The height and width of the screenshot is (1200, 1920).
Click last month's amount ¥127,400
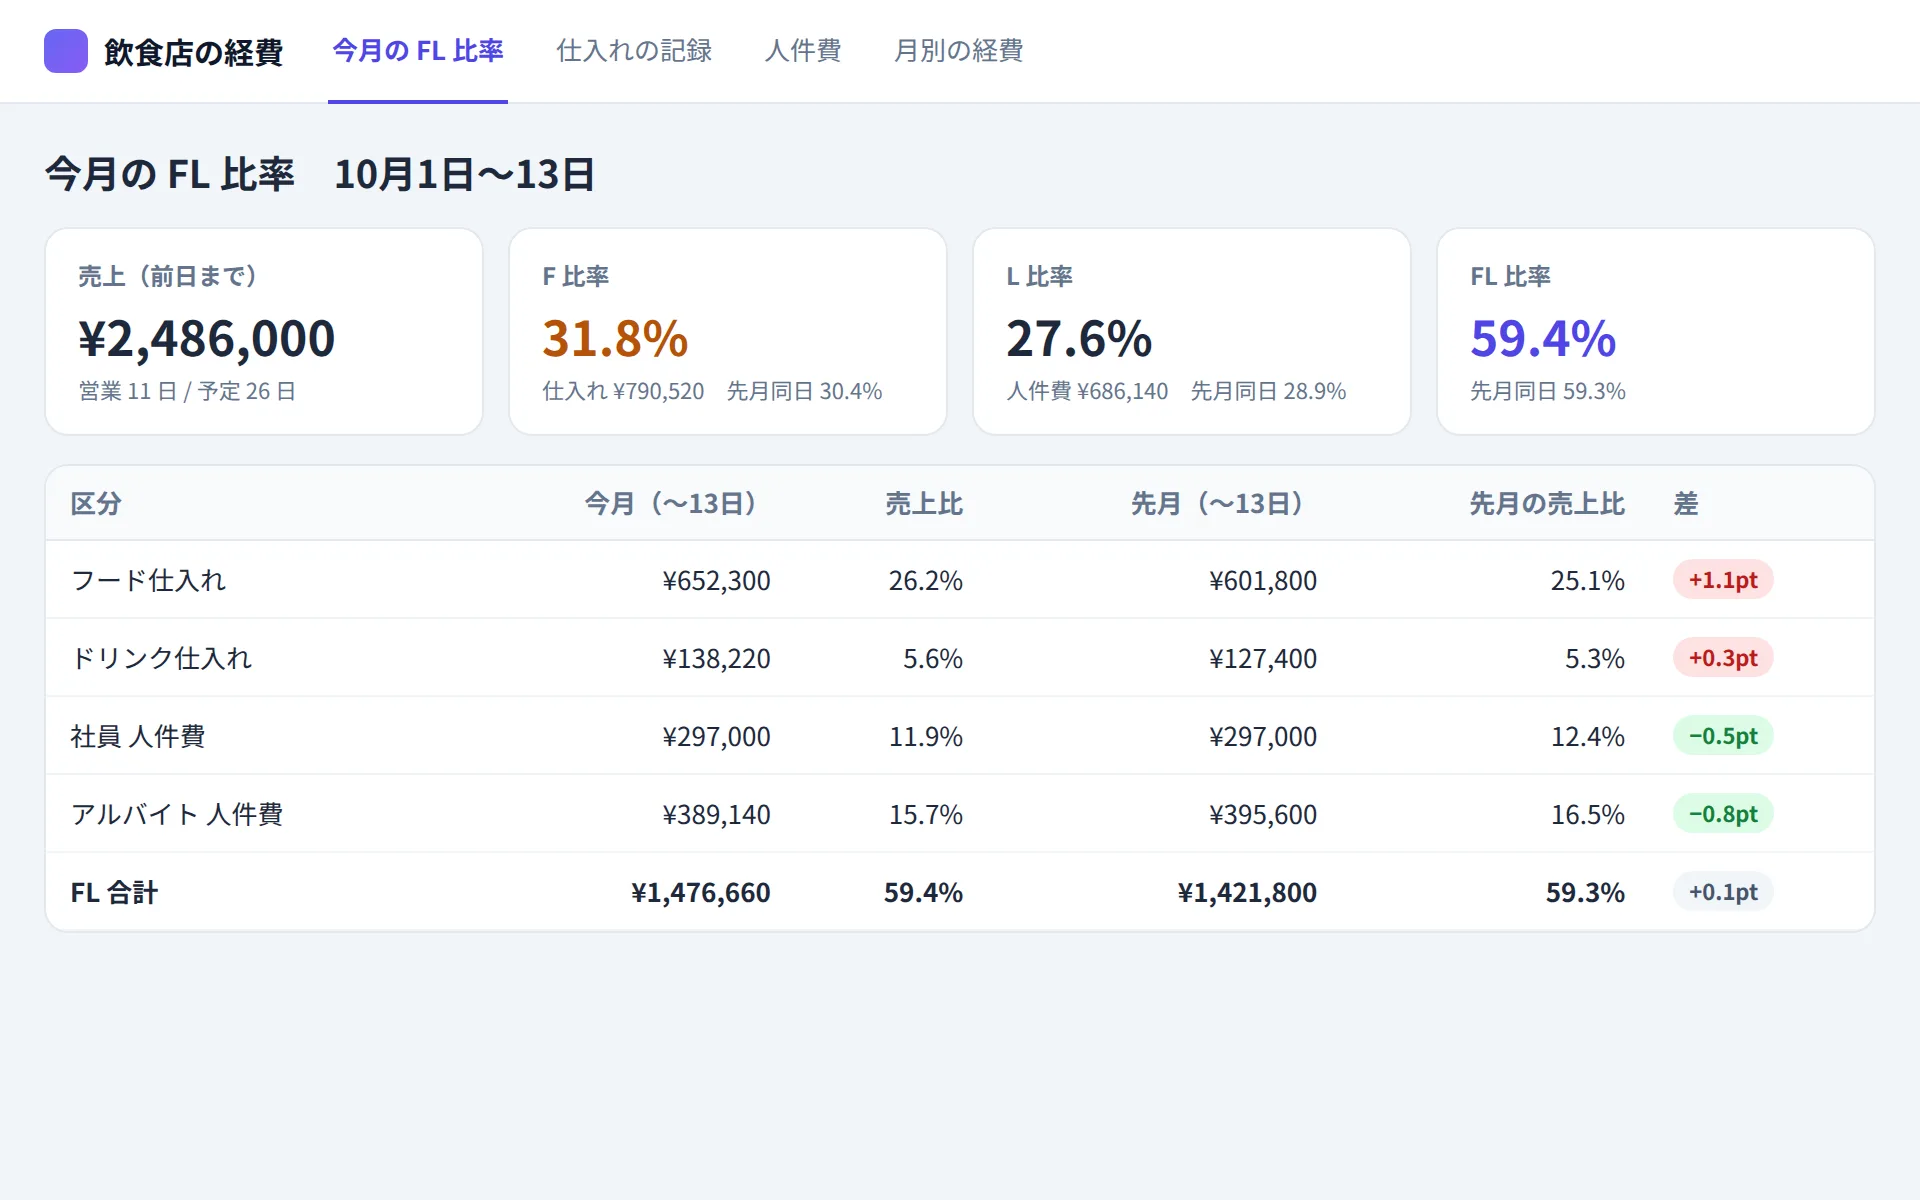tap(1263, 658)
